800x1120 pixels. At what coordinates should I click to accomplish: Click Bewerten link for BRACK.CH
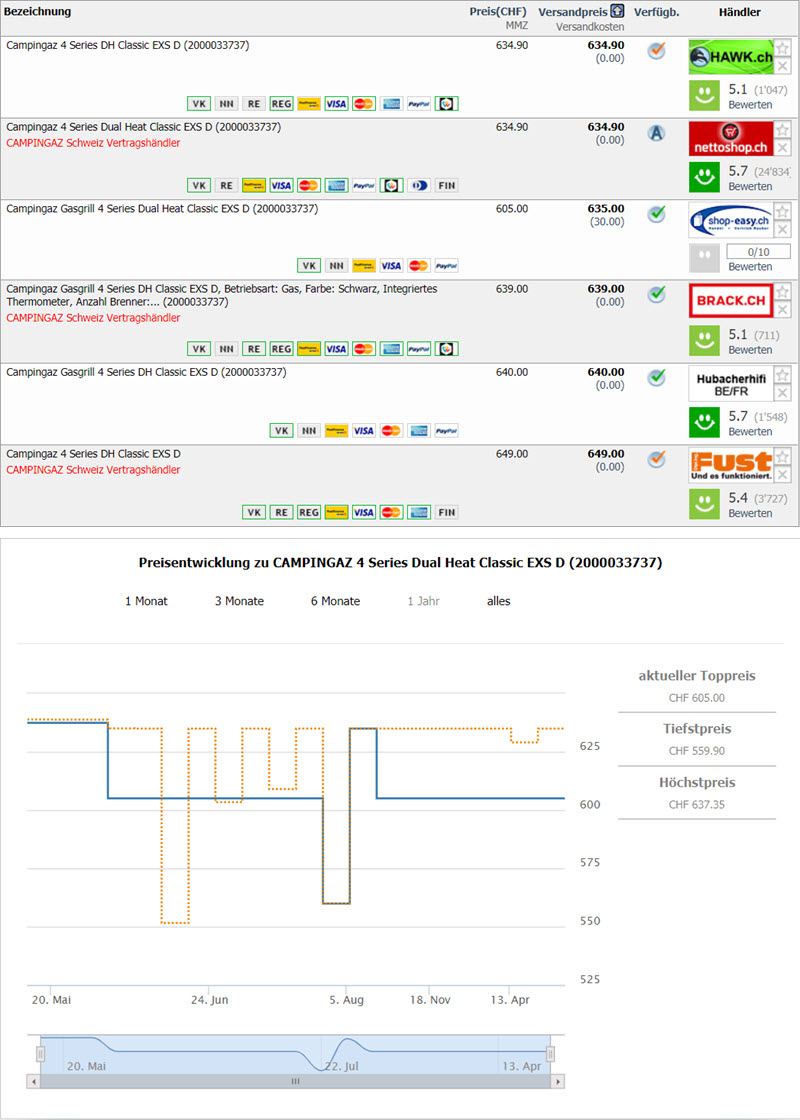[750, 350]
